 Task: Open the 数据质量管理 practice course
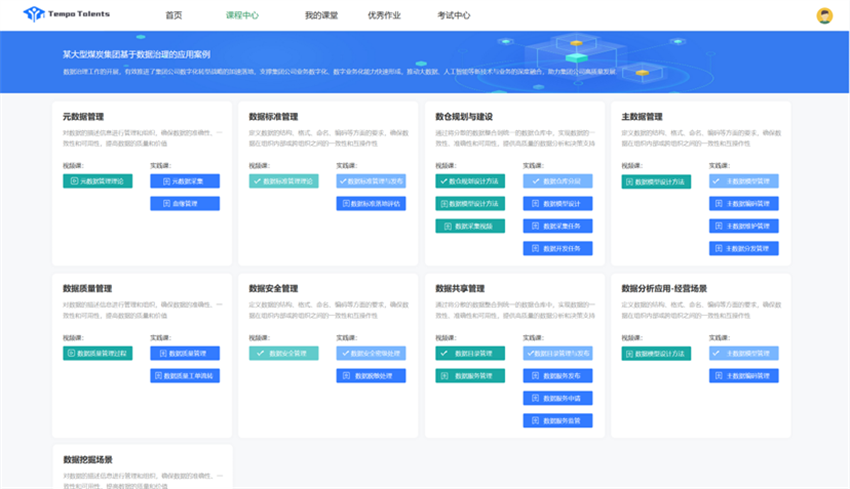pos(185,353)
